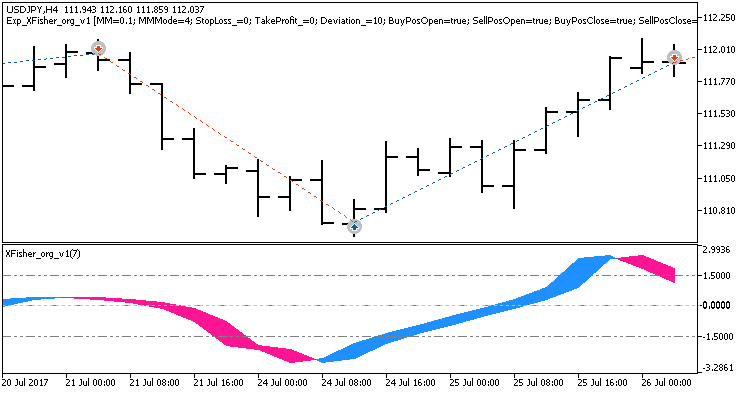750x394 pixels.
Task: Click the 24 Jul 16:00 time label
Action: pos(410,383)
